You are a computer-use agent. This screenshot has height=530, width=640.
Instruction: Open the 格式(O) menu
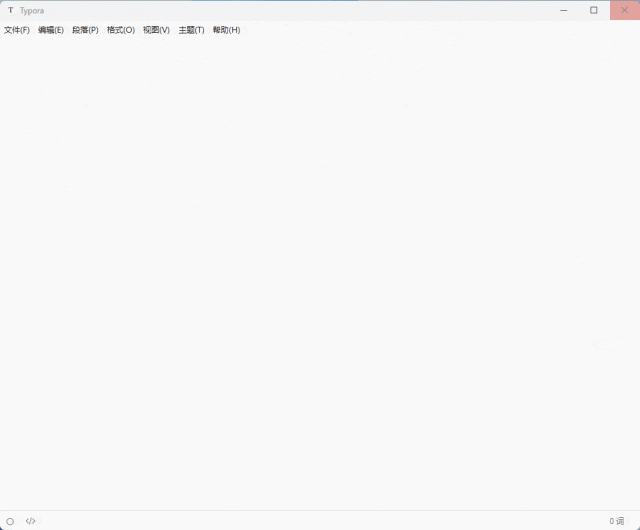(x=121, y=30)
